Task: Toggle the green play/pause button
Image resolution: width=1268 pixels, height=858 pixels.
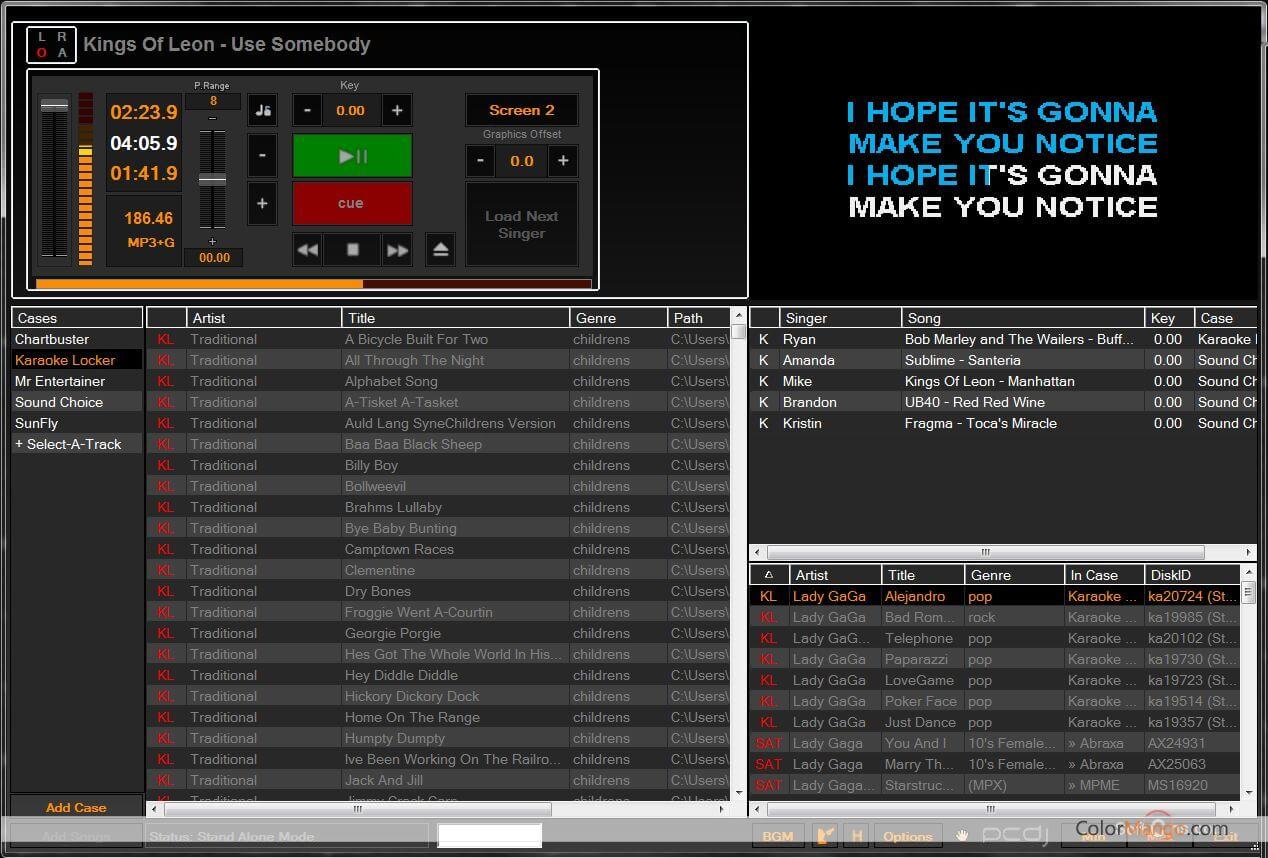Action: click(x=352, y=156)
